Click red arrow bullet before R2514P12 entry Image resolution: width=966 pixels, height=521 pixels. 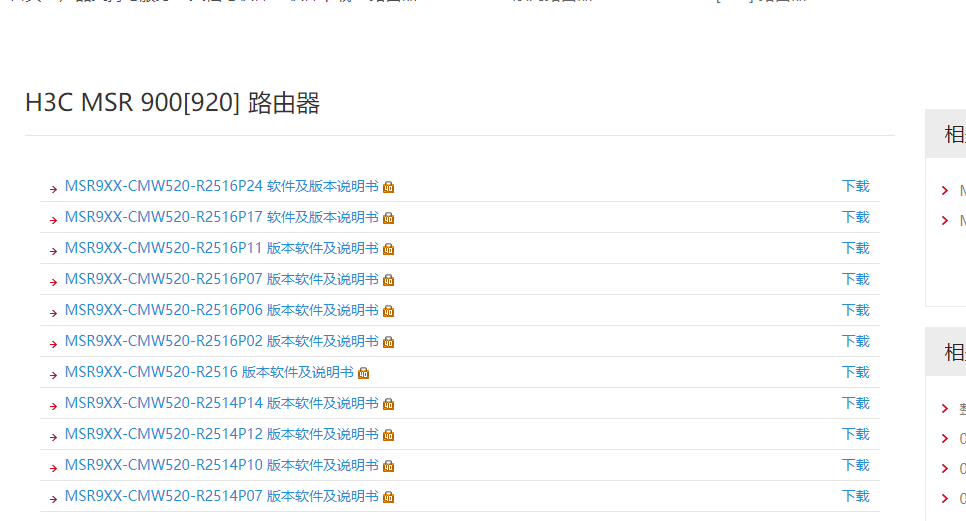click(54, 437)
